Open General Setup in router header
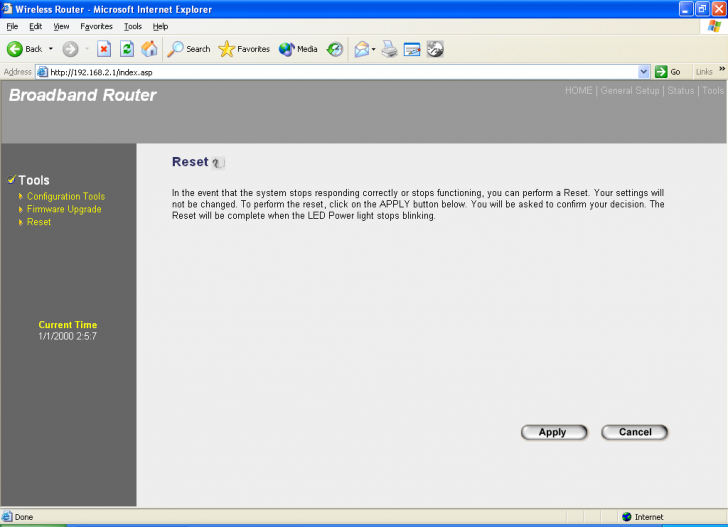The height and width of the screenshot is (527, 728). (630, 91)
